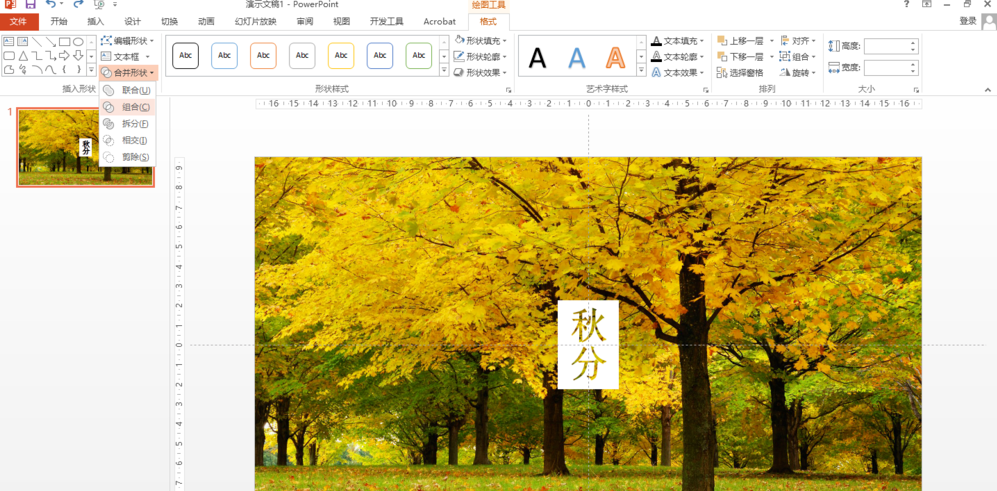Image resolution: width=997 pixels, height=491 pixels.
Task: Switch to the Acrobat tab
Action: tap(439, 22)
